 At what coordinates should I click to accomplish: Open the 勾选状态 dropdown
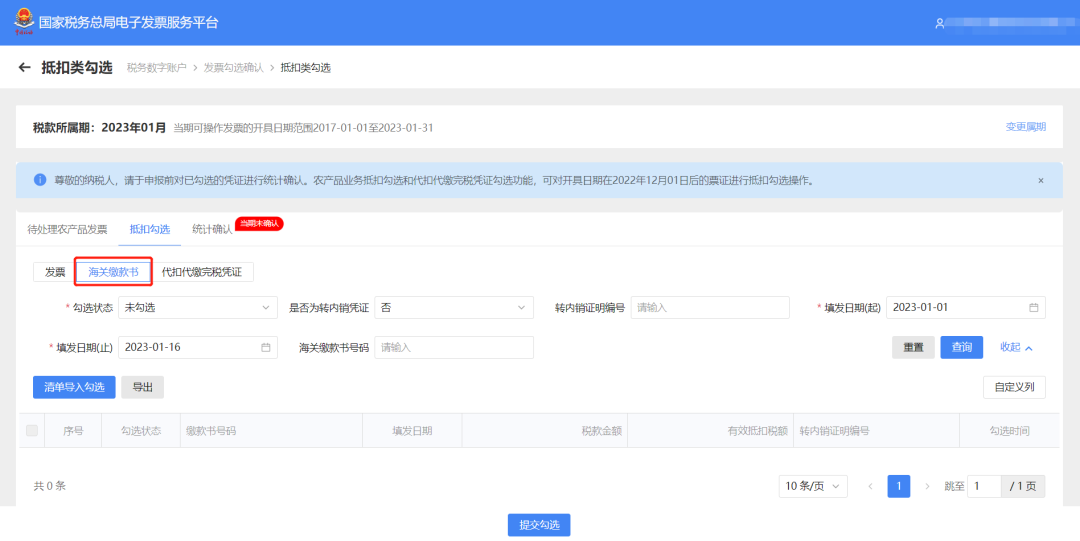click(x=197, y=308)
